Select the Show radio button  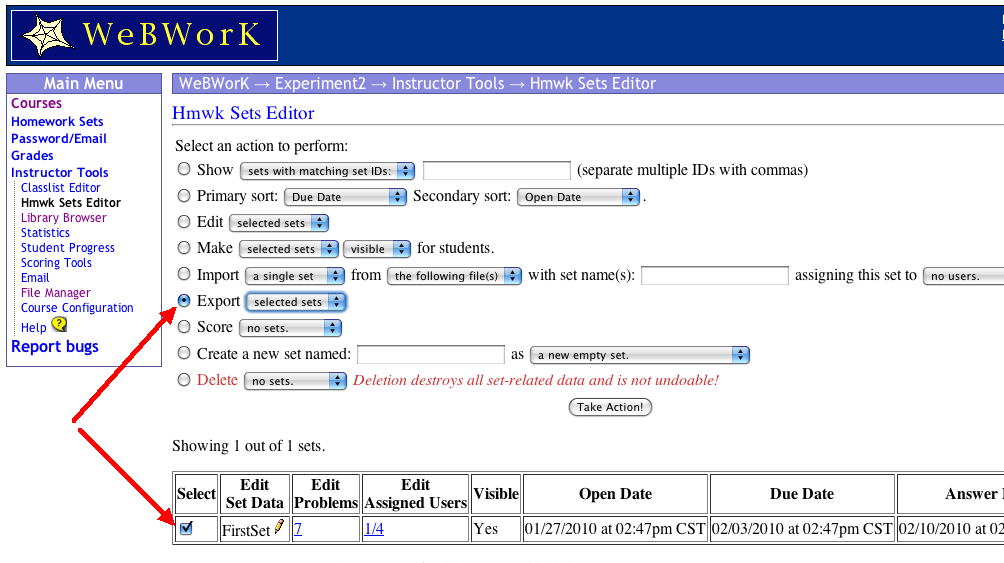point(184,169)
